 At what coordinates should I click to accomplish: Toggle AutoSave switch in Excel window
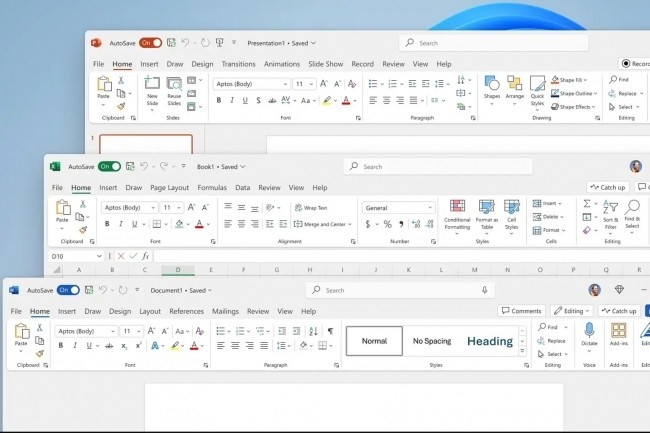[109, 166]
